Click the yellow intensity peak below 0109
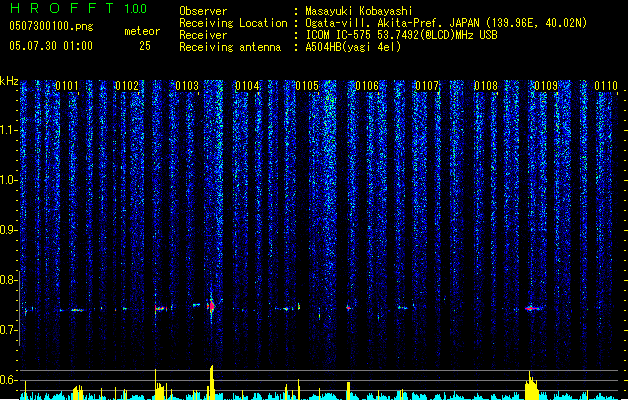Viewport: 629px width, 400px height. (x=532, y=386)
